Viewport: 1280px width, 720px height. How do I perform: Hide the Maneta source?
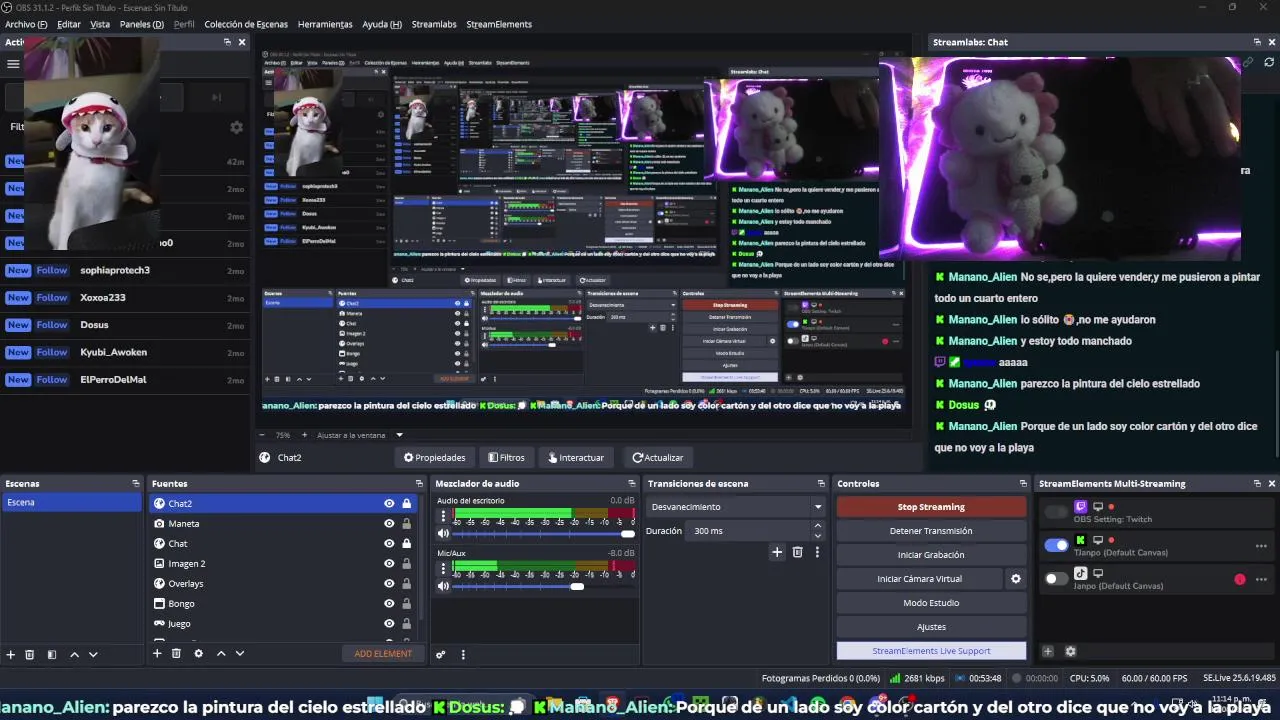click(389, 524)
